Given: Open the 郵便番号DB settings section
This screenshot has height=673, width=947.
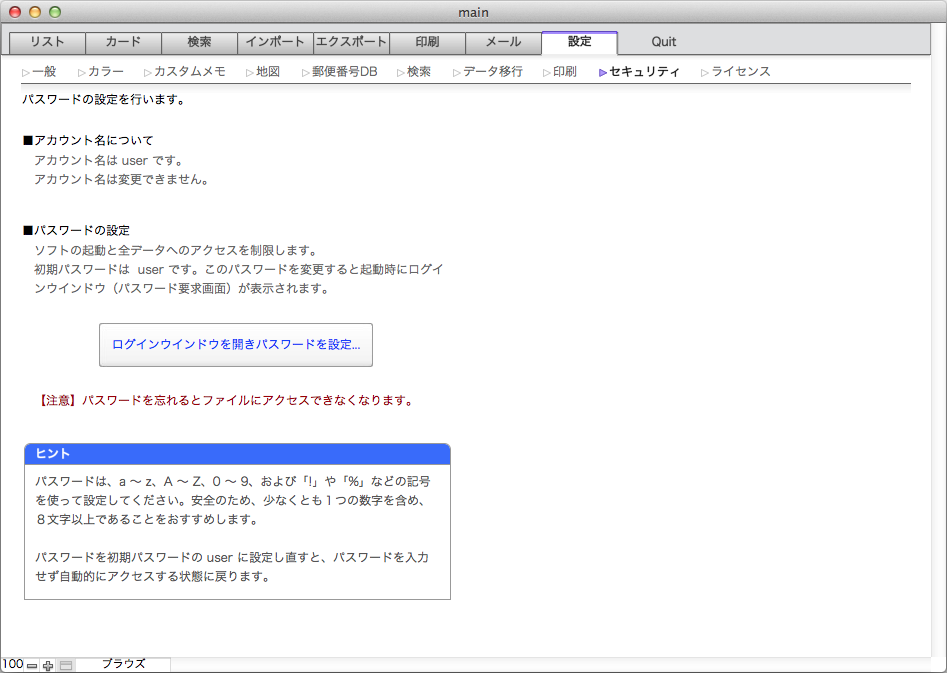Looking at the screenshot, I should coord(344,72).
